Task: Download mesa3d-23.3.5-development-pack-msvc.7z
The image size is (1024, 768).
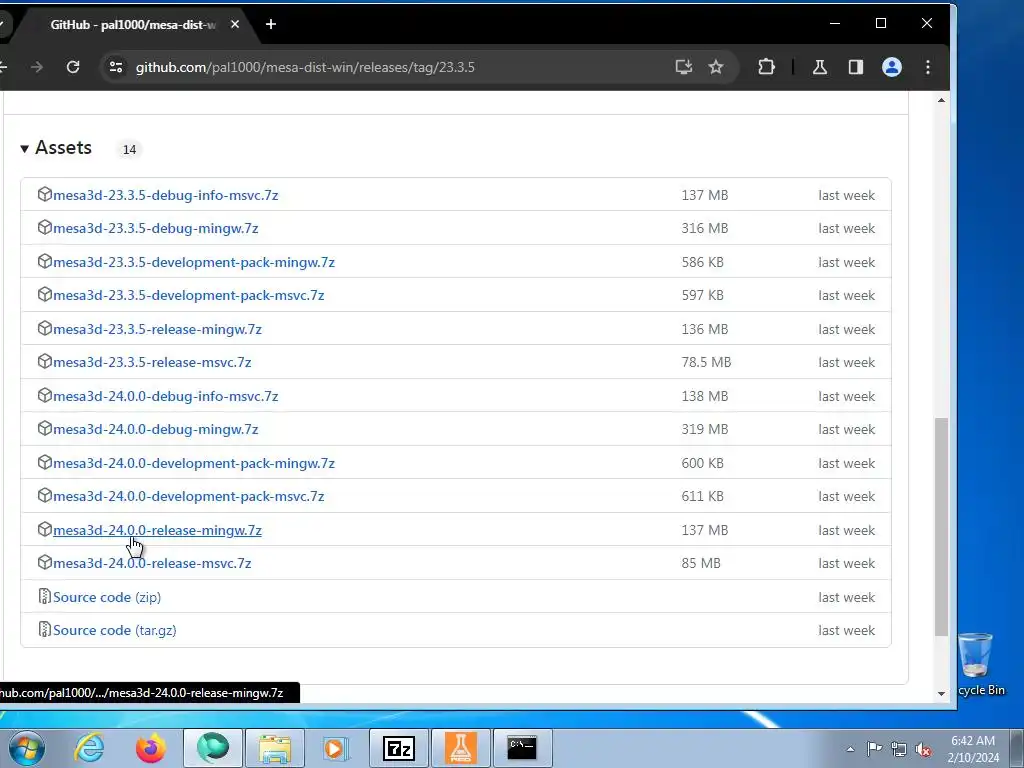Action: point(188,295)
